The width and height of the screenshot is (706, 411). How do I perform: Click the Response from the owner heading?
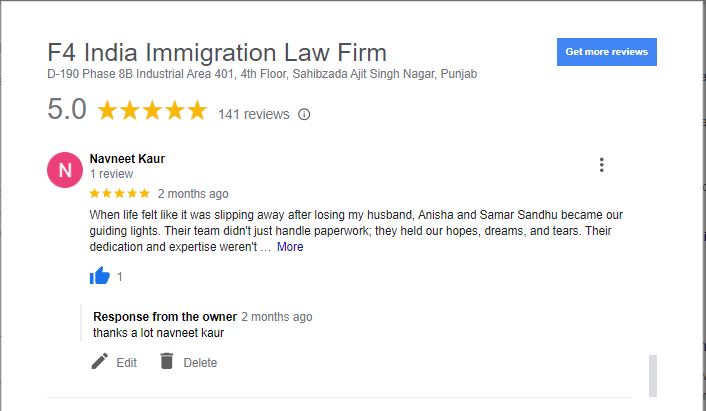pyautogui.click(x=165, y=316)
